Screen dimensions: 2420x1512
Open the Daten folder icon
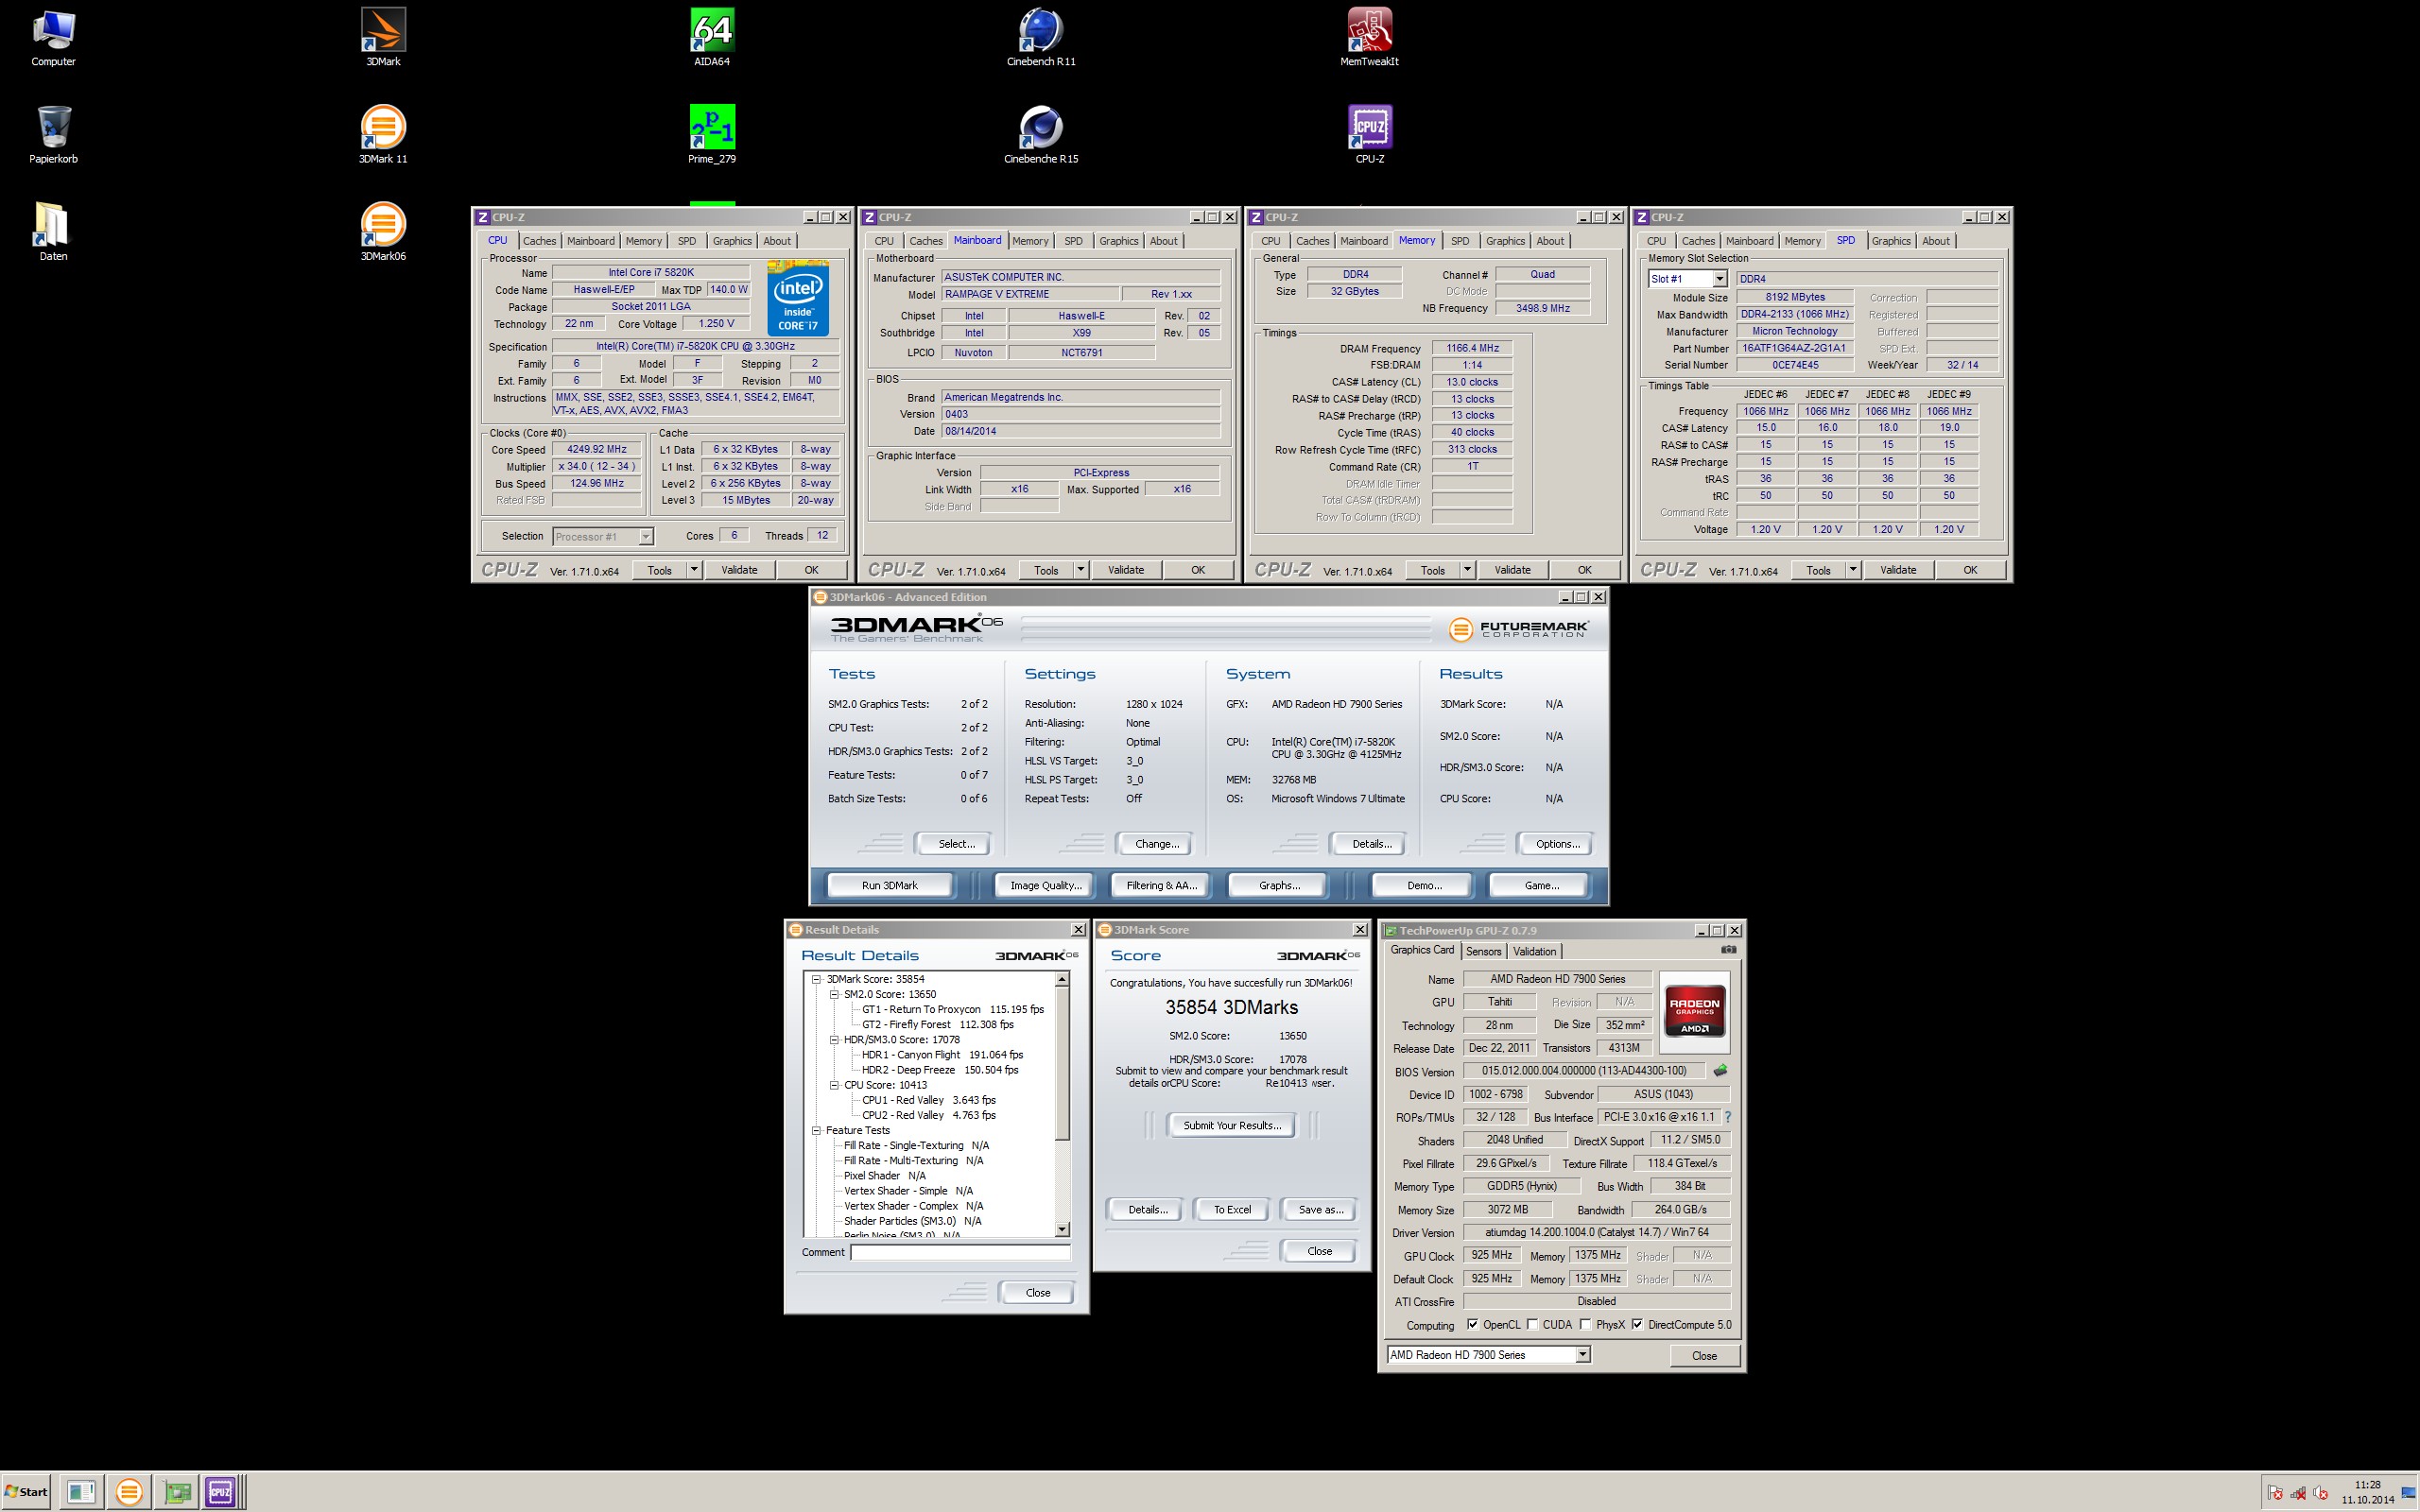pyautogui.click(x=53, y=231)
